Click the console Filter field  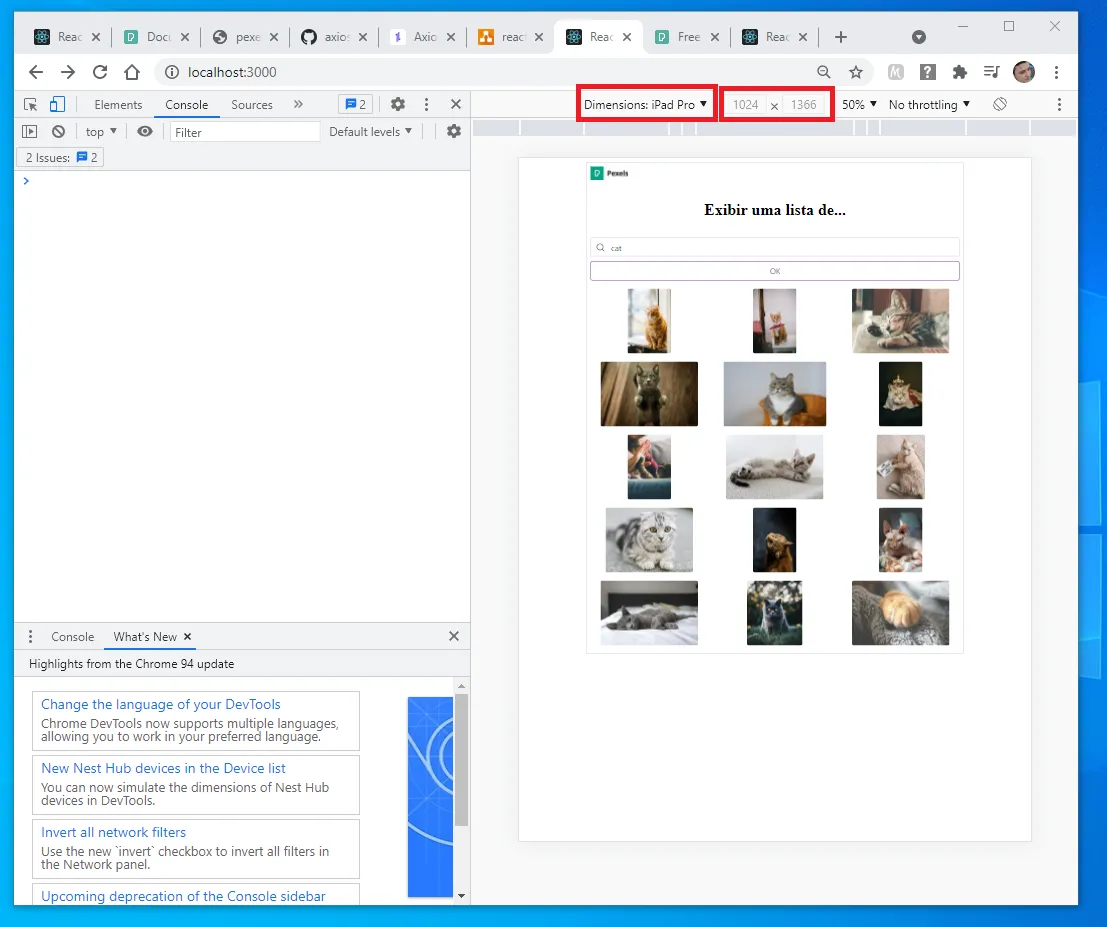(244, 132)
